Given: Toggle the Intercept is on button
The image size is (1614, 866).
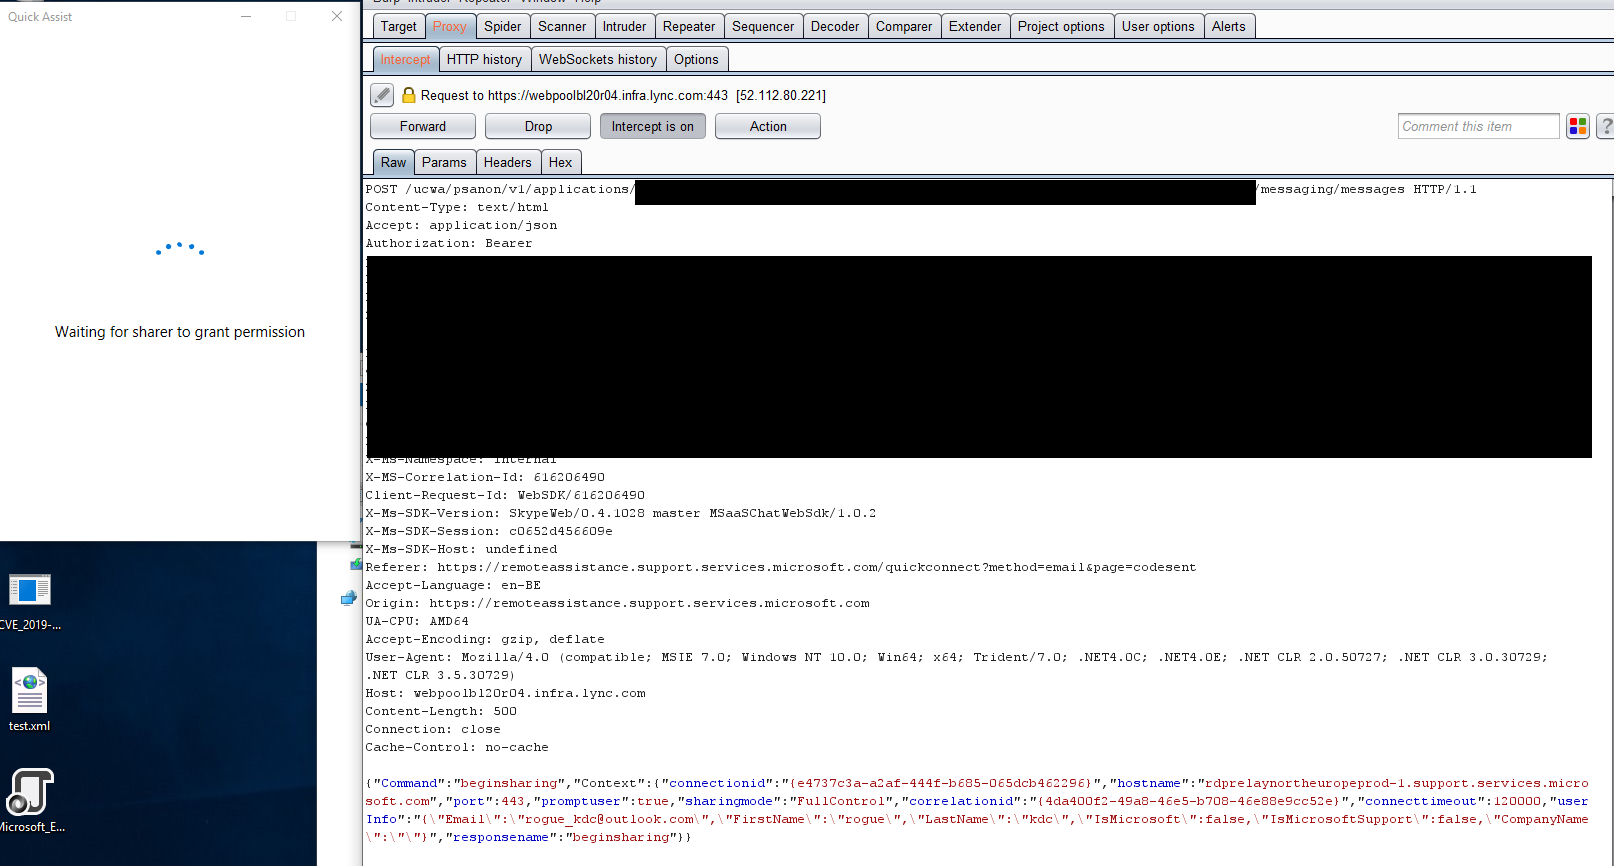Looking at the screenshot, I should 653,126.
